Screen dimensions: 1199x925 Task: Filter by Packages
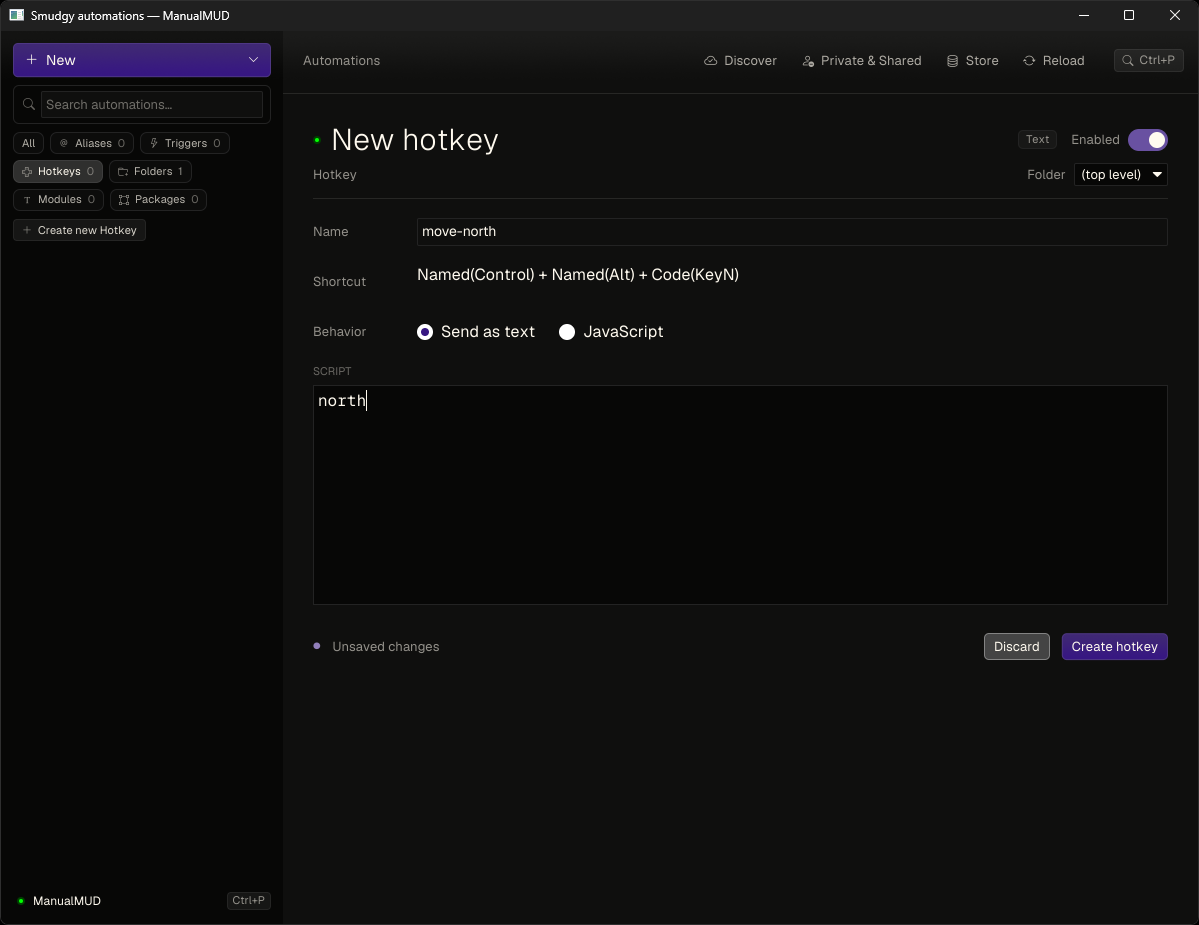159,200
